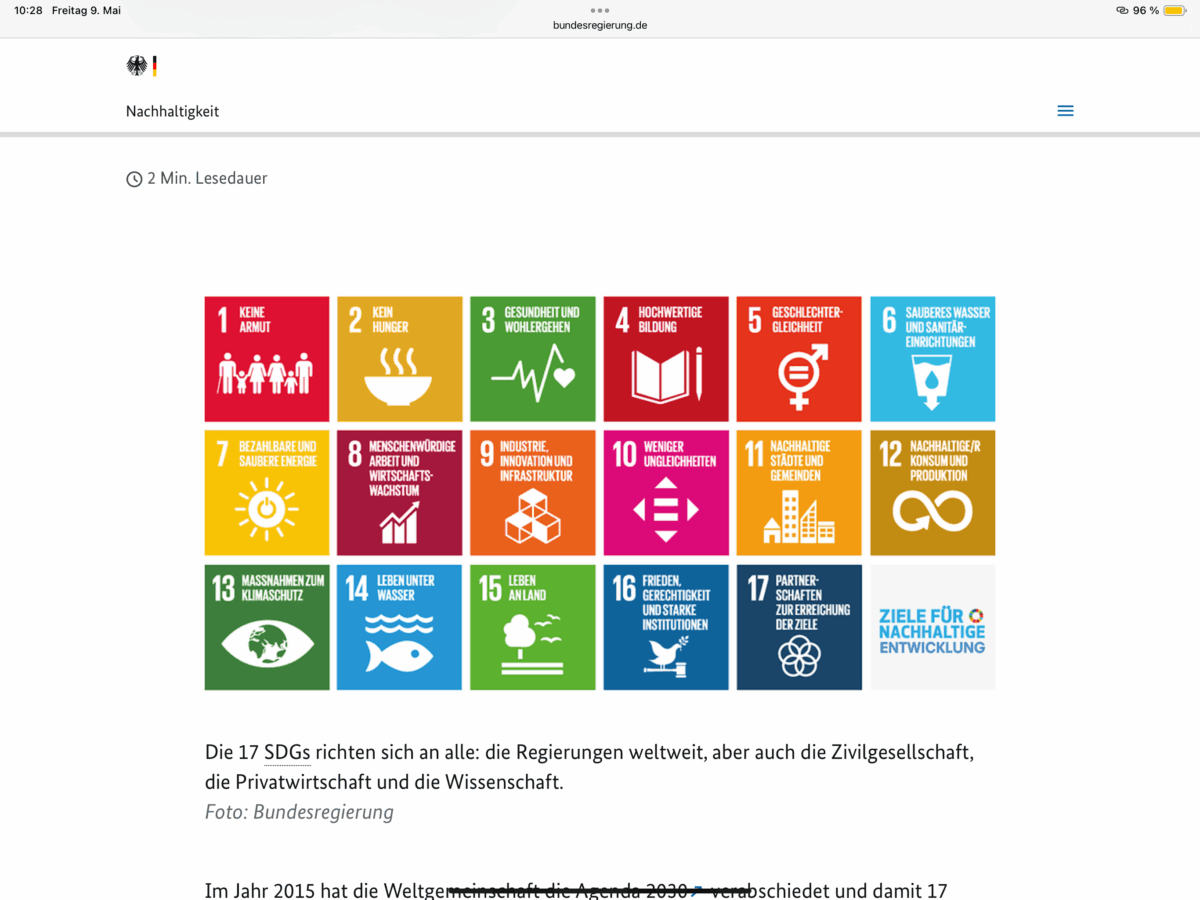
Task: Click the 2 Min. Lesedauer text
Action: [207, 178]
